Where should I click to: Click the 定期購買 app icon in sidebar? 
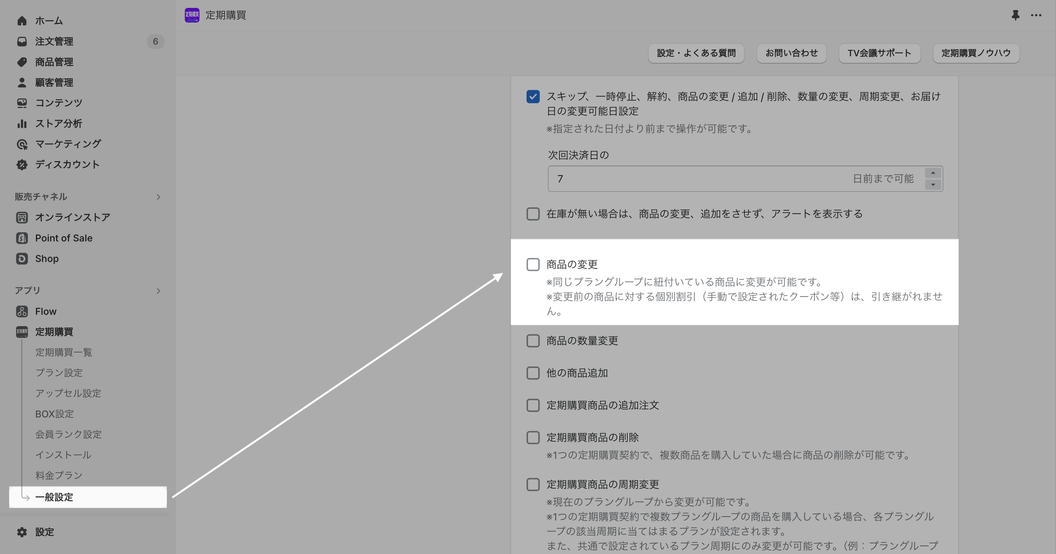tap(22, 332)
